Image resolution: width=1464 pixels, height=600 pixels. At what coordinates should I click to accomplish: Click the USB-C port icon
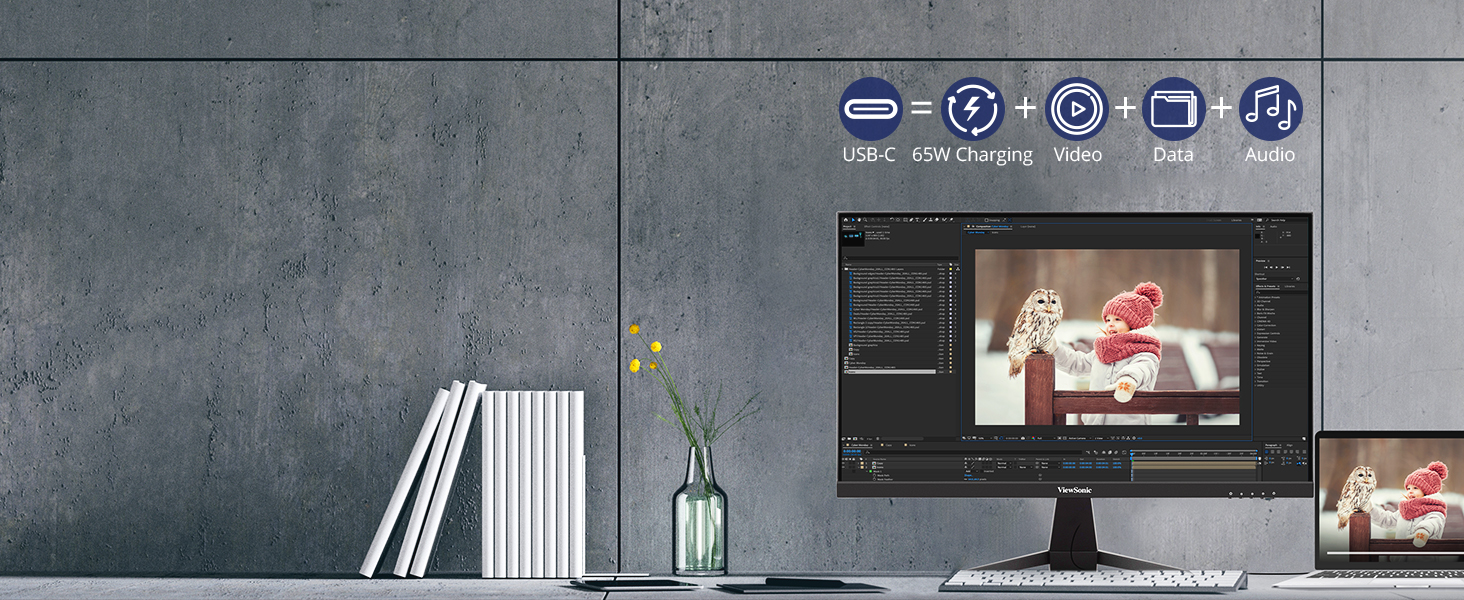870,108
